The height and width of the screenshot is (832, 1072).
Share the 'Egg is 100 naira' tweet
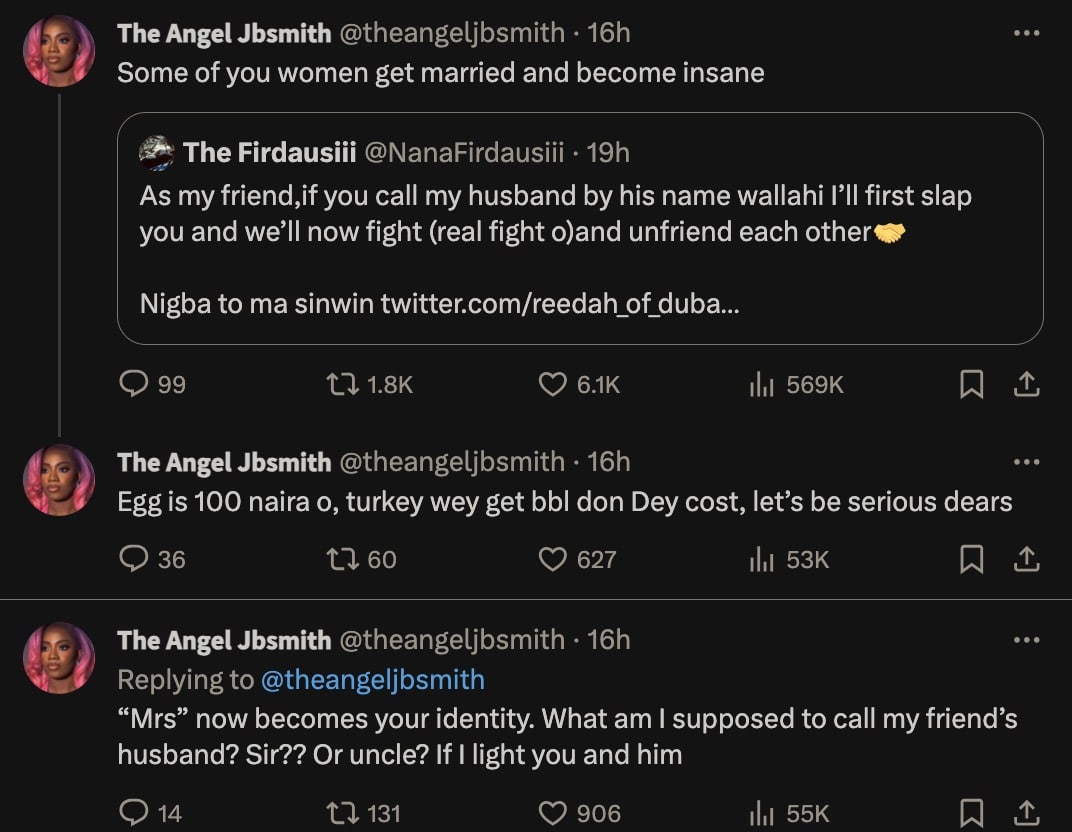[x=1028, y=560]
